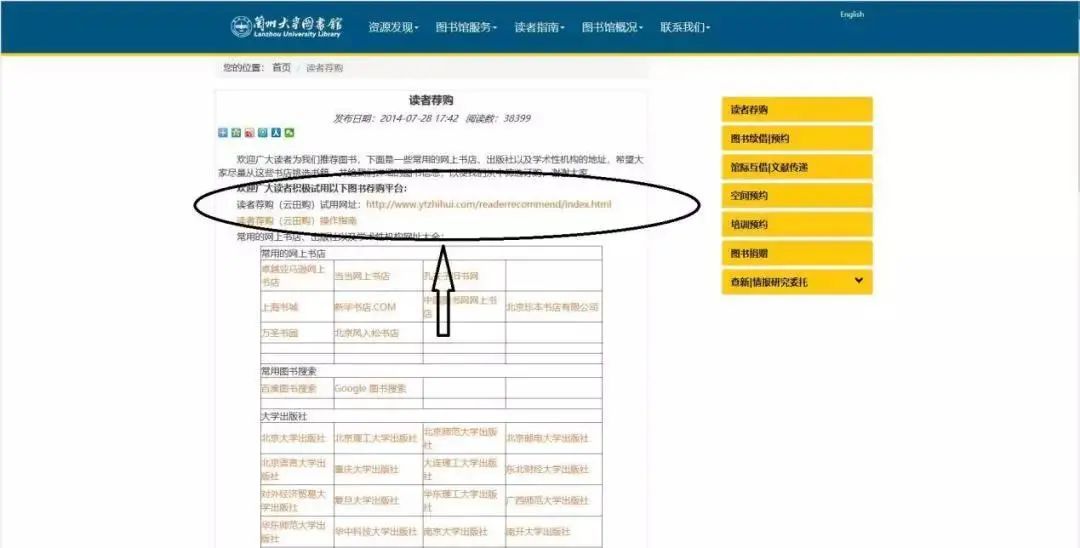Share via the green WeChat icon
The width and height of the screenshot is (1080, 548).
click(x=289, y=133)
